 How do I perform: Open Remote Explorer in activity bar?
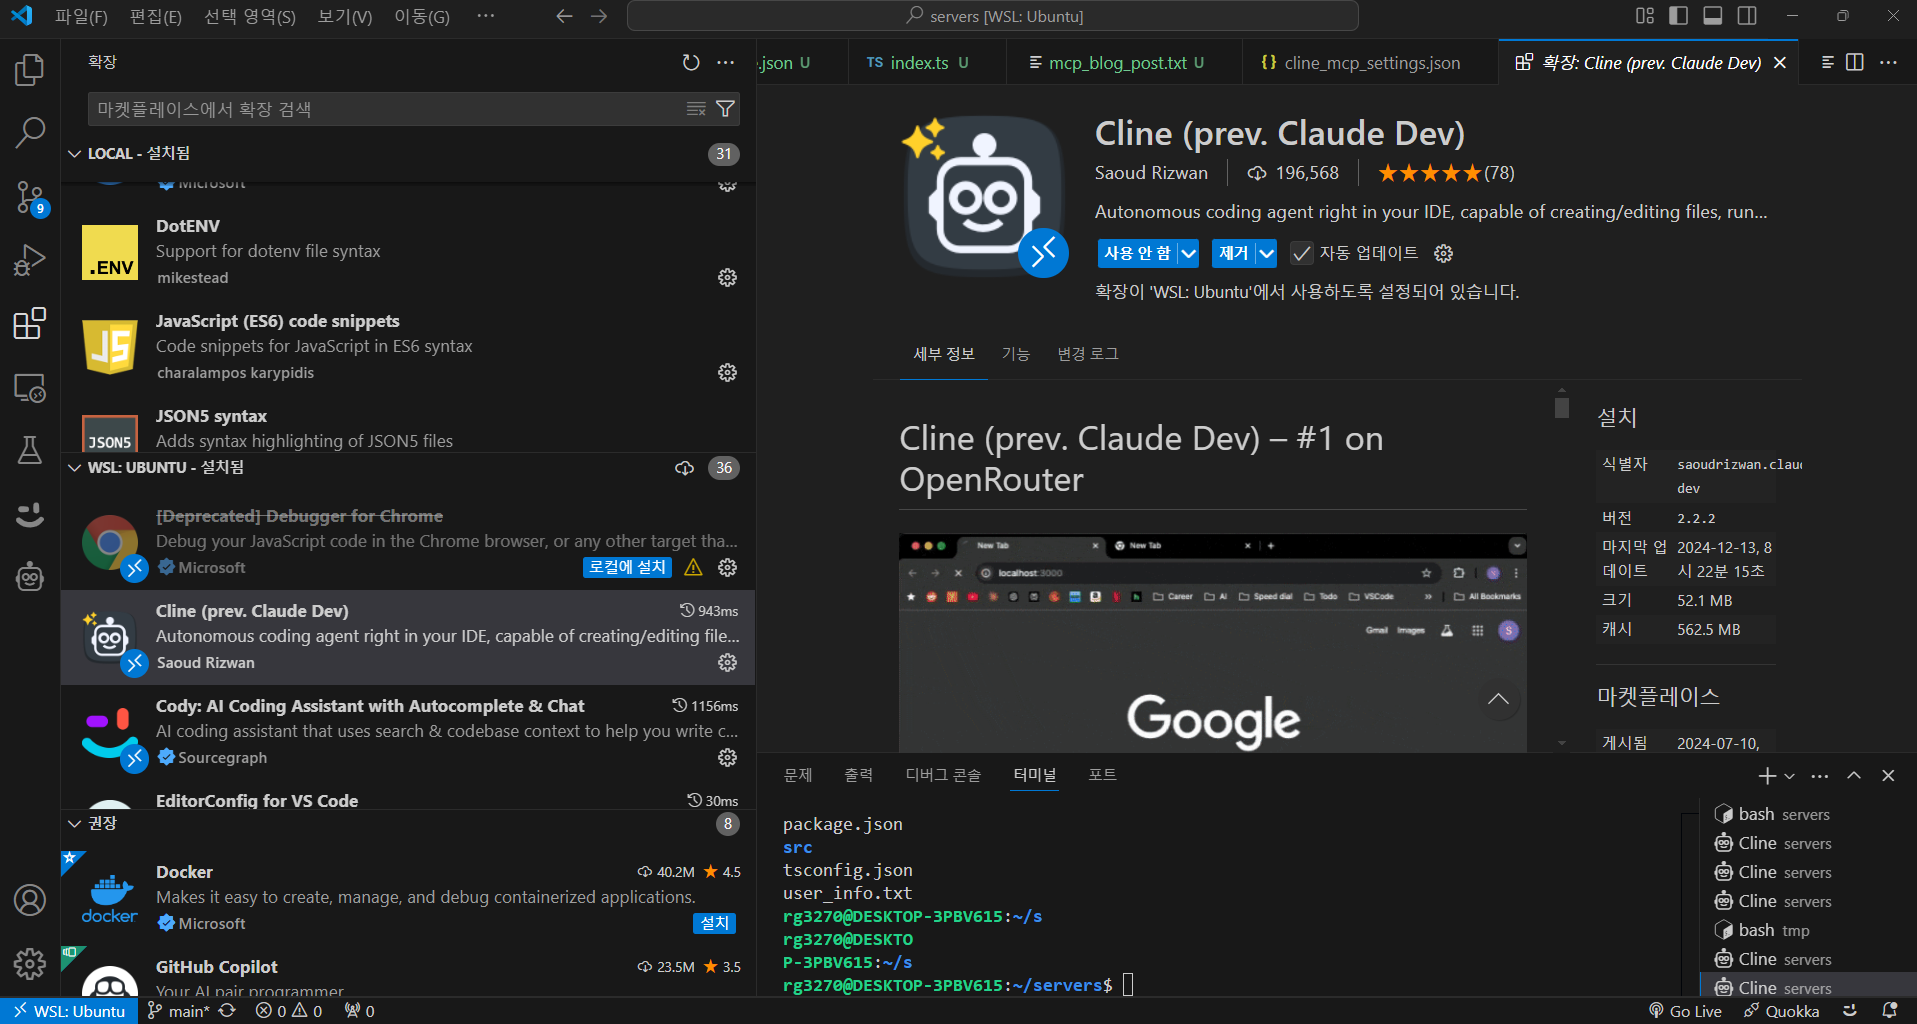(x=30, y=388)
